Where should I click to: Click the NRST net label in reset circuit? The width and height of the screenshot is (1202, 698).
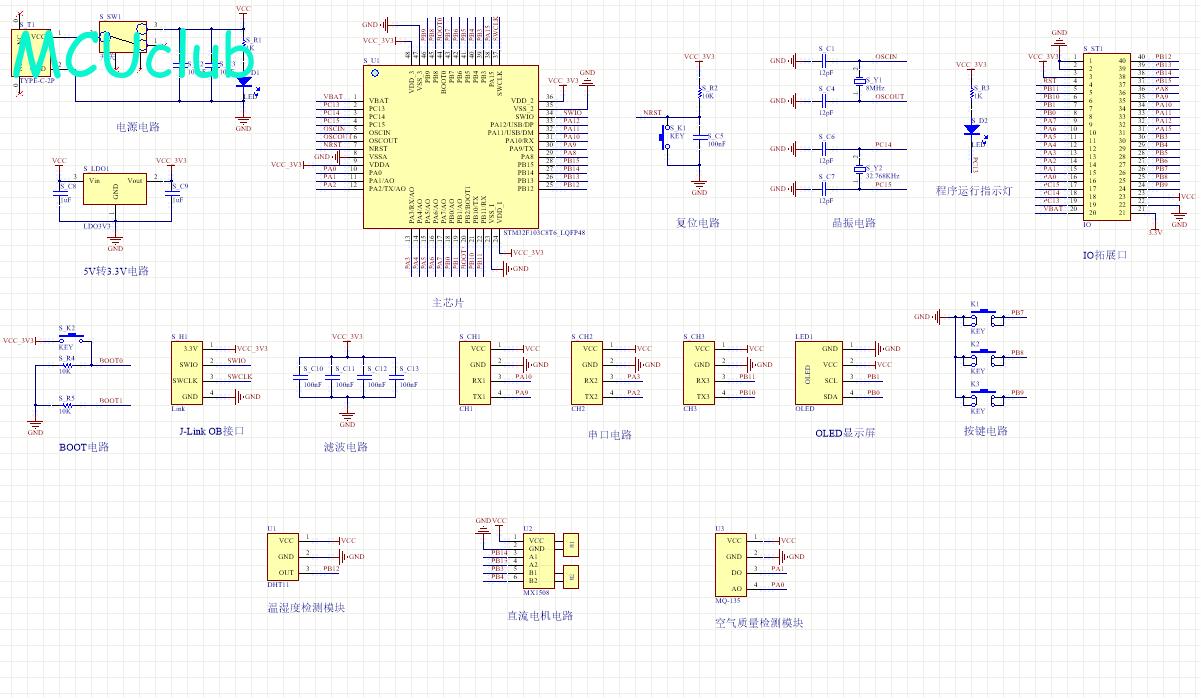tap(652, 113)
